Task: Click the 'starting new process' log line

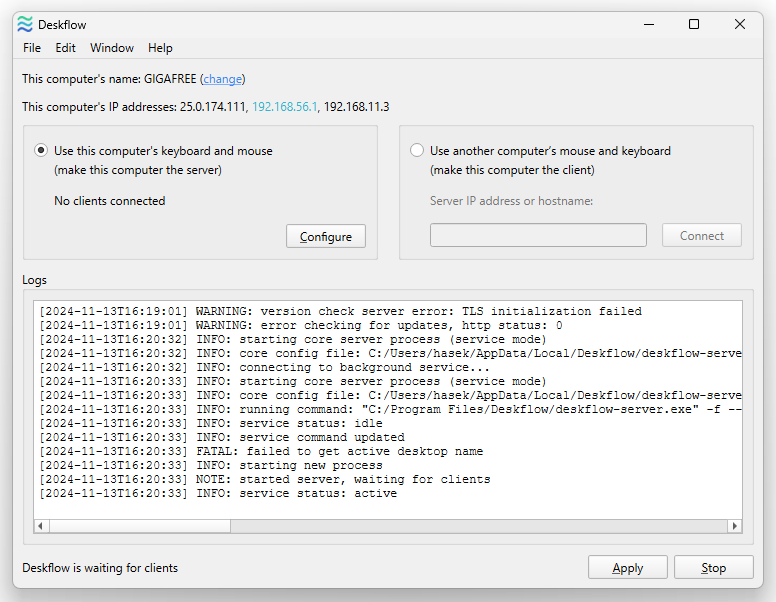Action: [211, 465]
